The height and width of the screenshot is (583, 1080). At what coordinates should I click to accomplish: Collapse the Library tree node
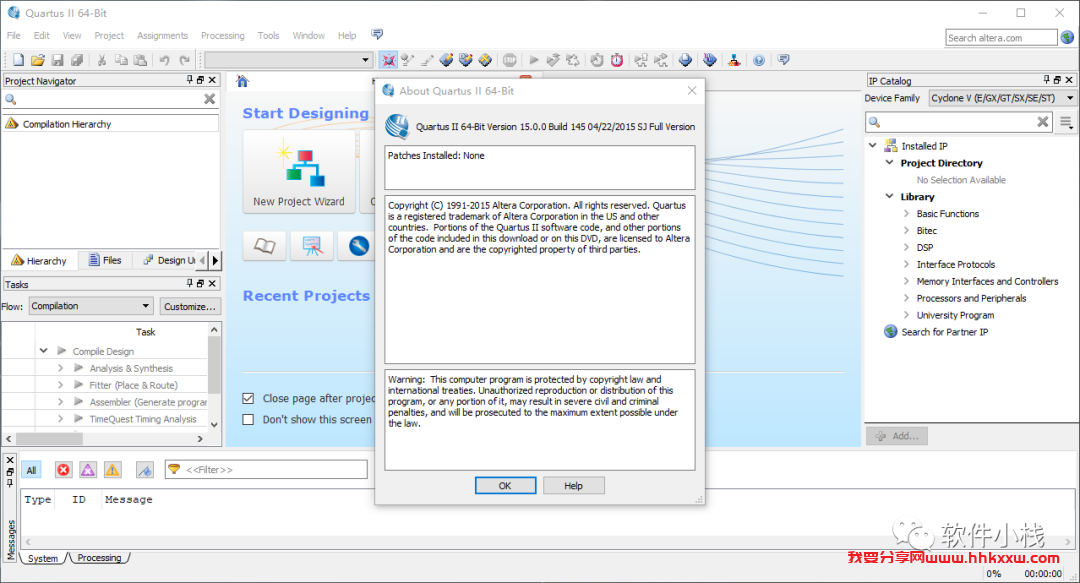(889, 196)
